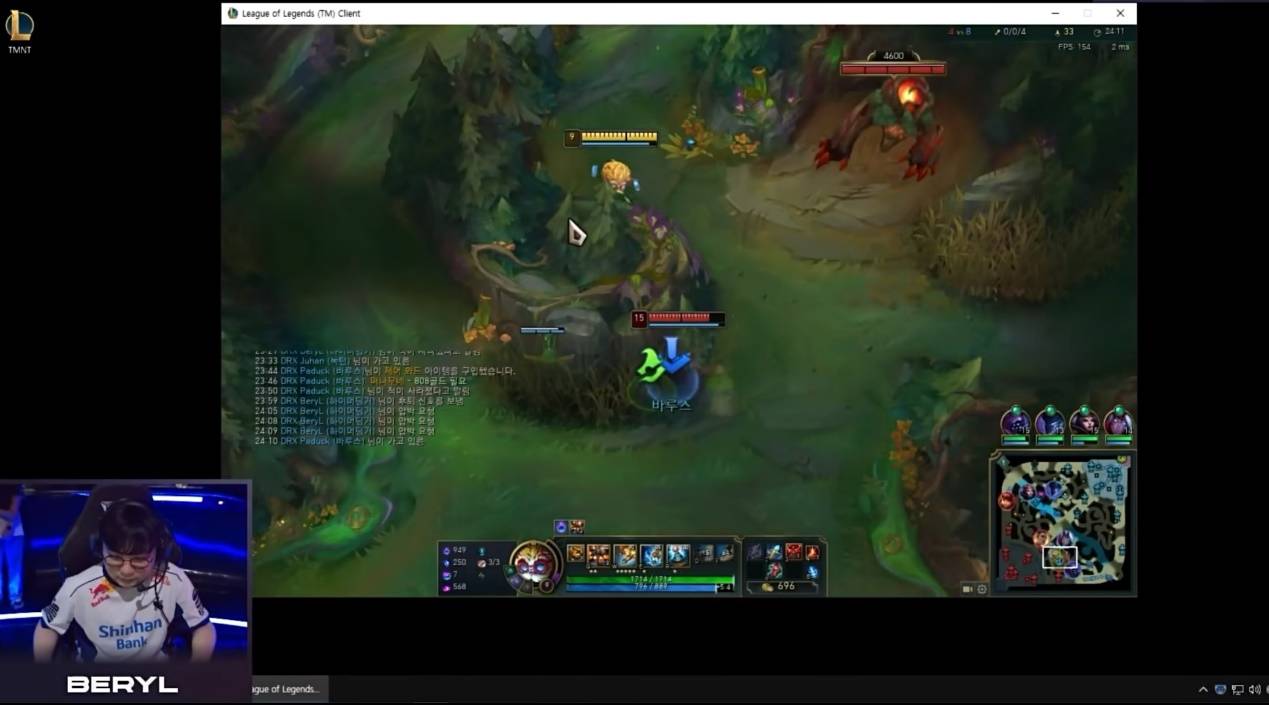1269x705 pixels.
Task: Open the League of Legends taskbar button
Action: coord(288,689)
